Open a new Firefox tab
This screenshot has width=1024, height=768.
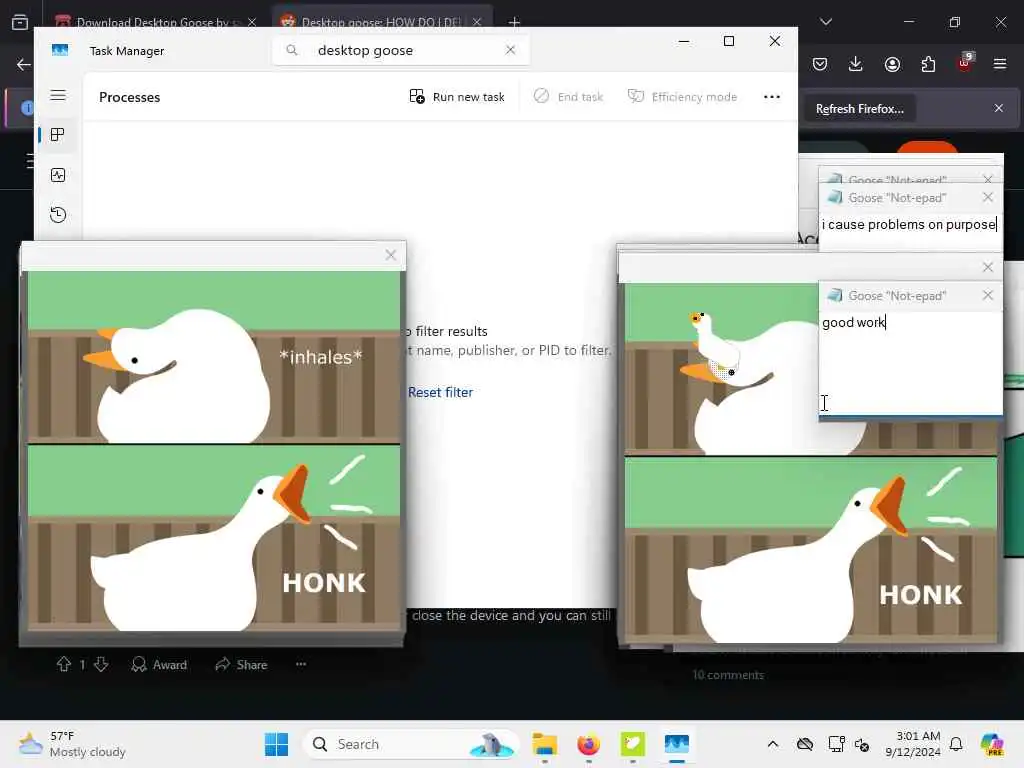tap(515, 22)
